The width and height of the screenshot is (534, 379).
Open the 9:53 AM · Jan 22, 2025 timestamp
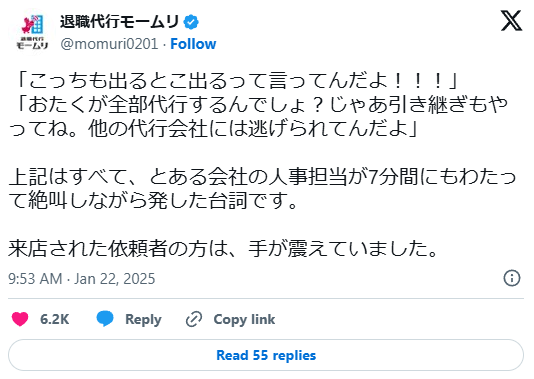(82, 279)
